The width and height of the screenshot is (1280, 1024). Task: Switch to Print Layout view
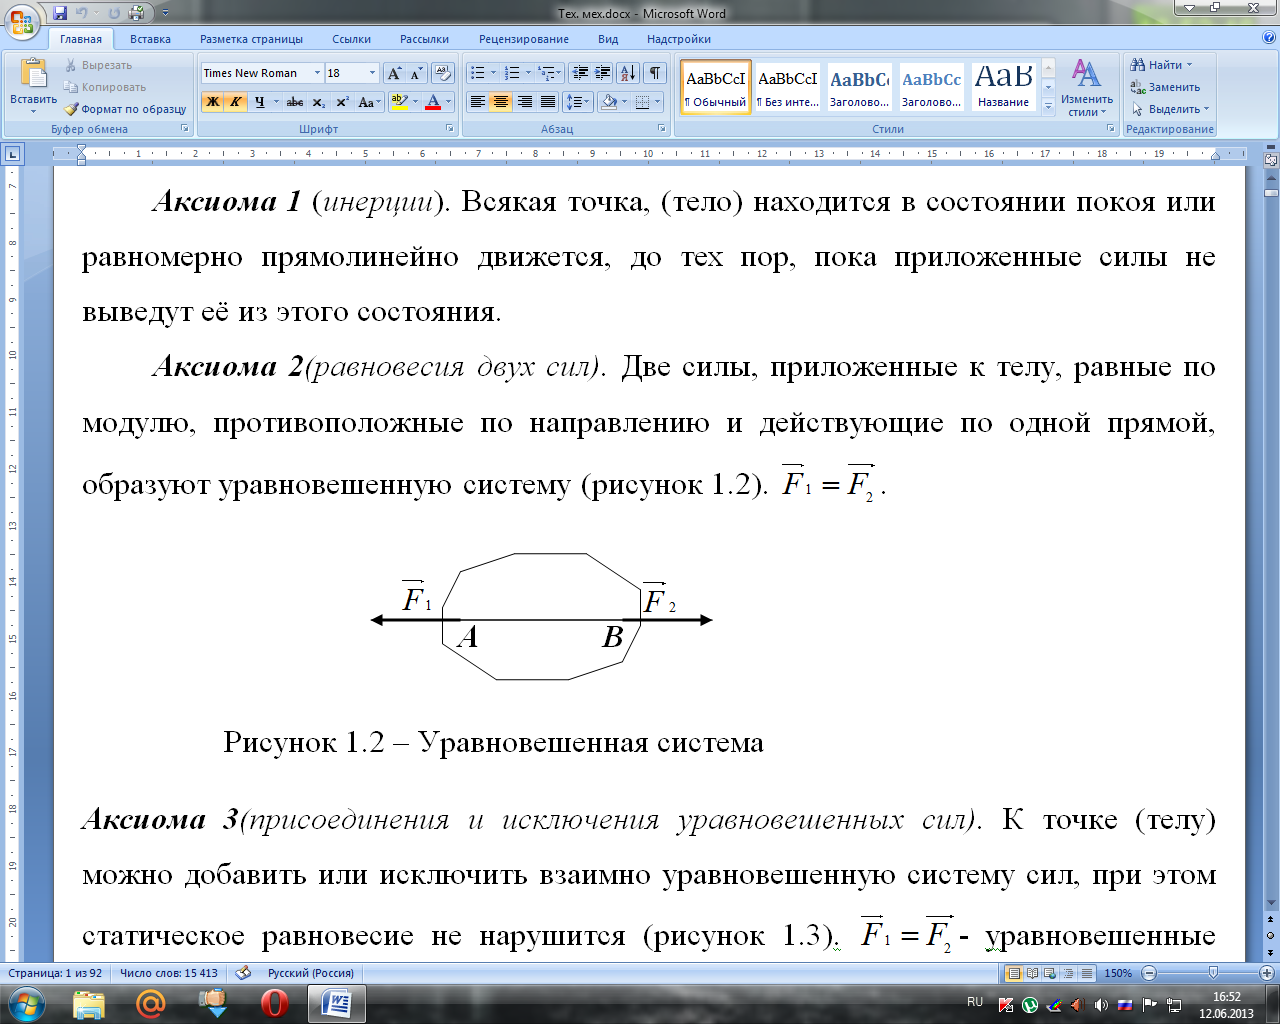[1015, 973]
